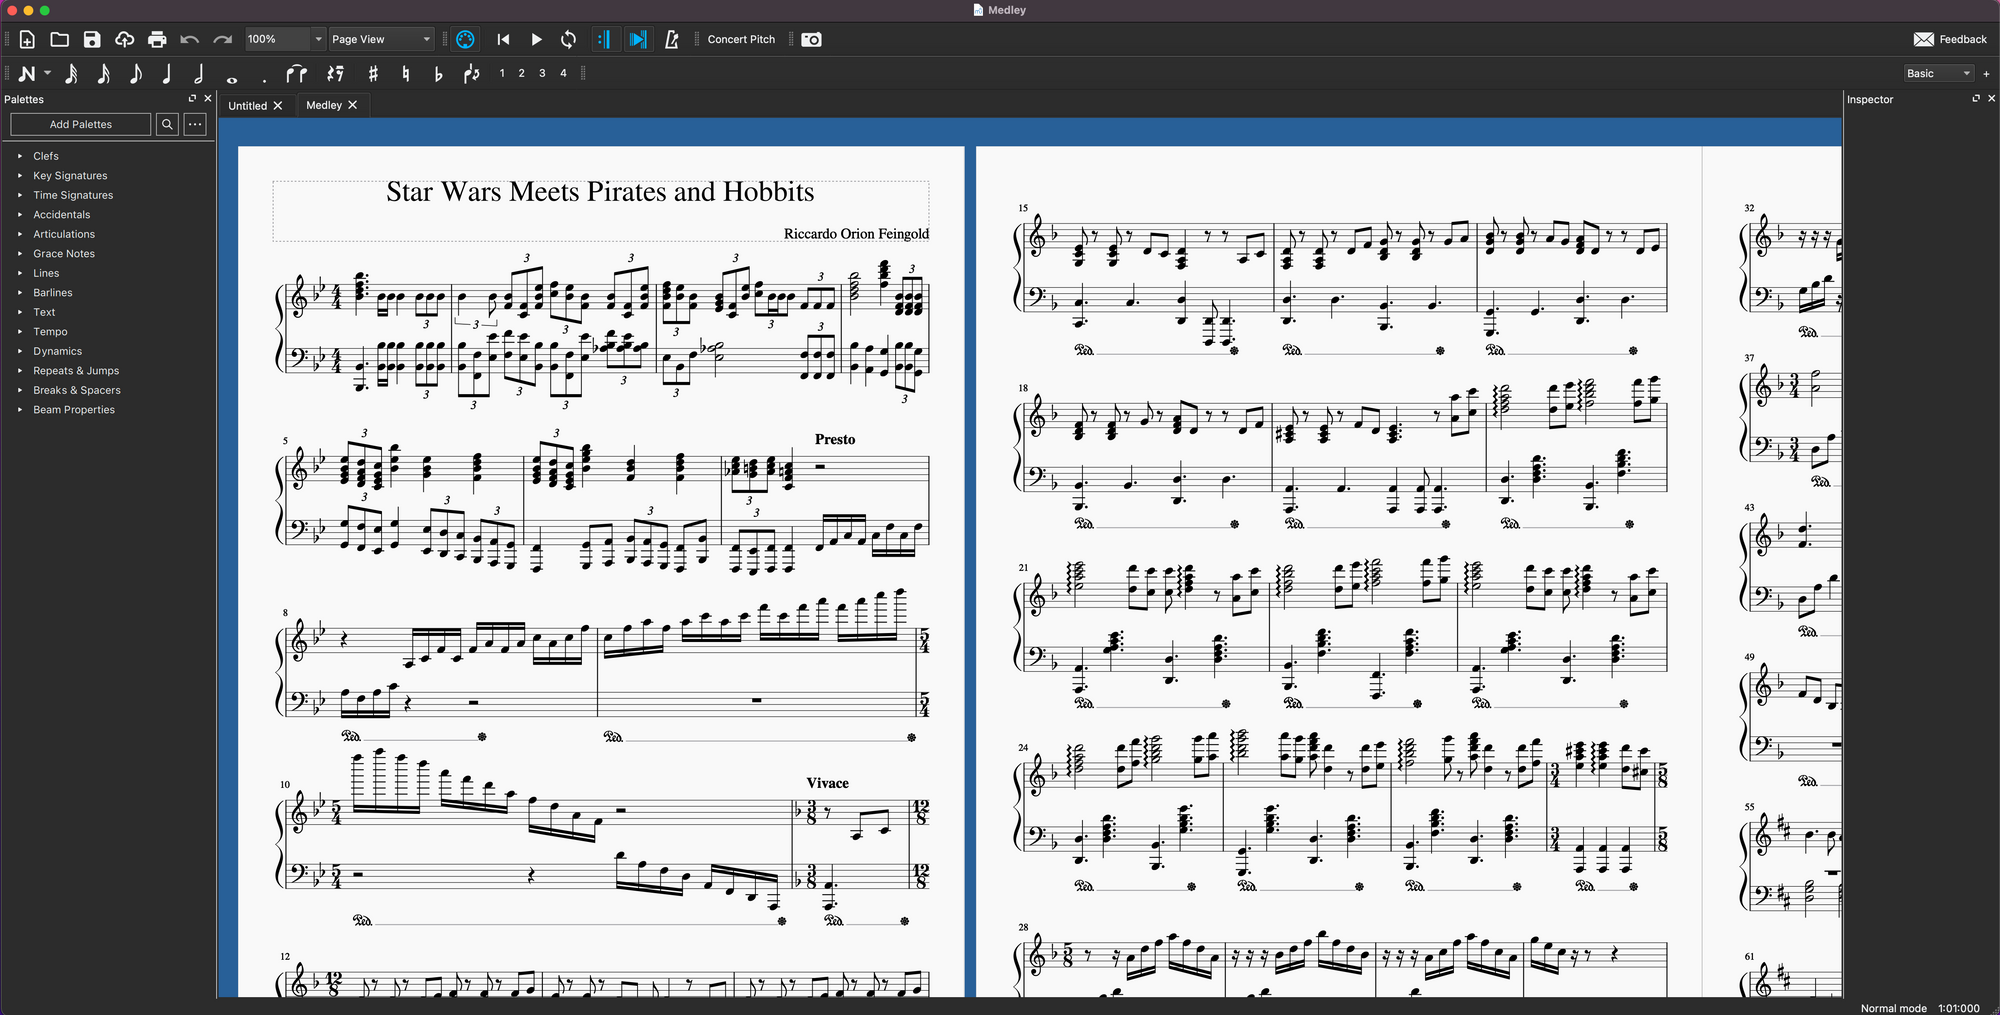Viewport: 2000px width, 1015px height.
Task: Toggle loop playback
Action: tap(568, 39)
